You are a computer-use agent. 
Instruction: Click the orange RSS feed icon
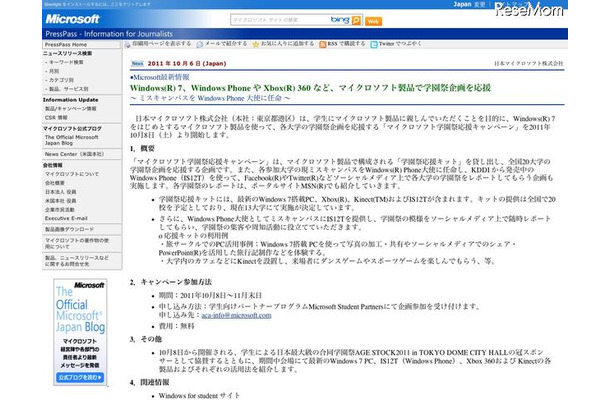tap(323, 44)
